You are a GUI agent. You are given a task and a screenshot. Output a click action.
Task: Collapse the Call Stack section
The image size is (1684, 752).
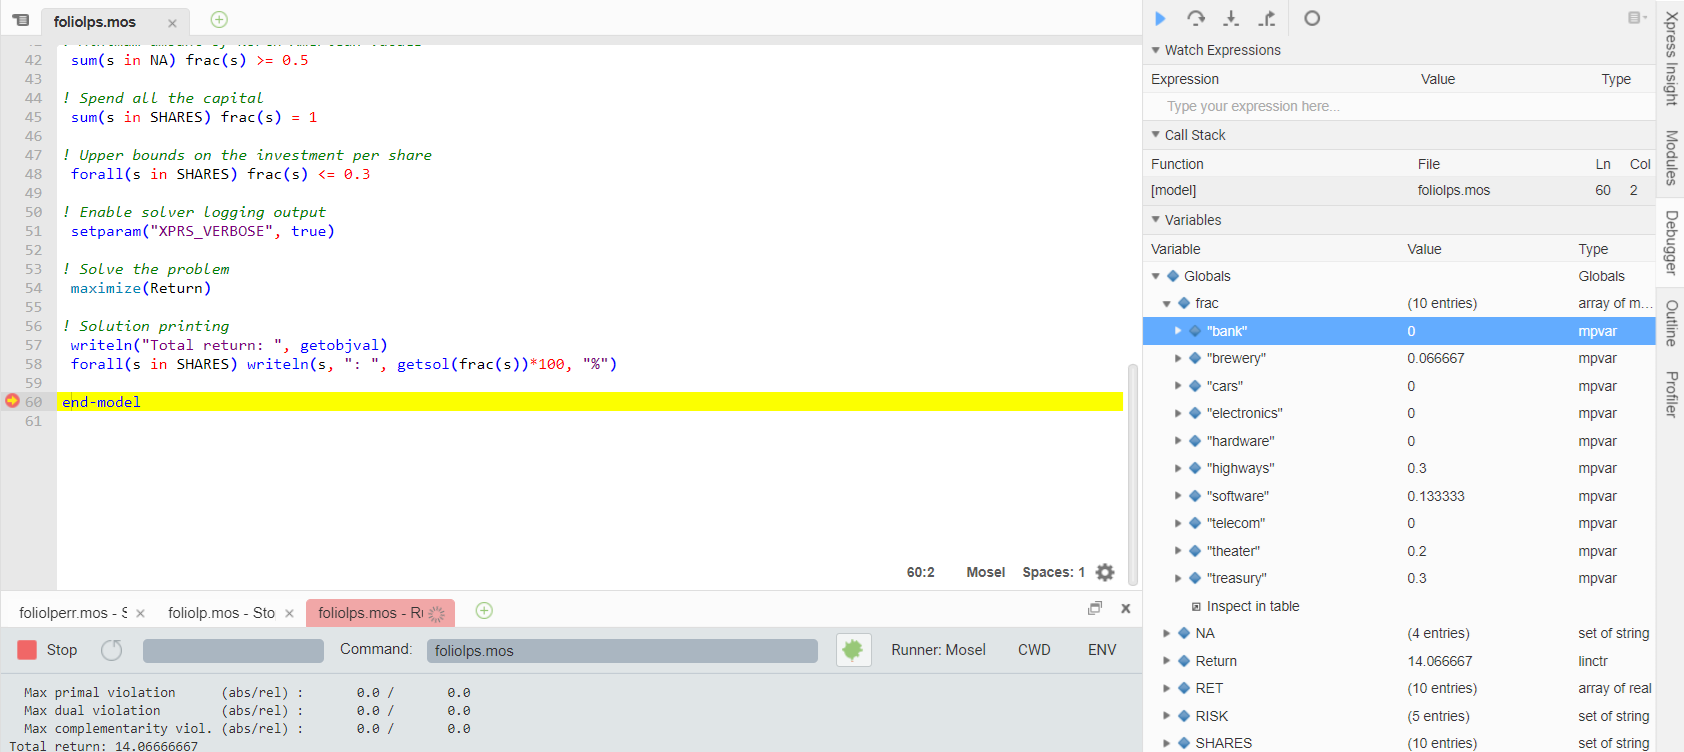click(1156, 135)
